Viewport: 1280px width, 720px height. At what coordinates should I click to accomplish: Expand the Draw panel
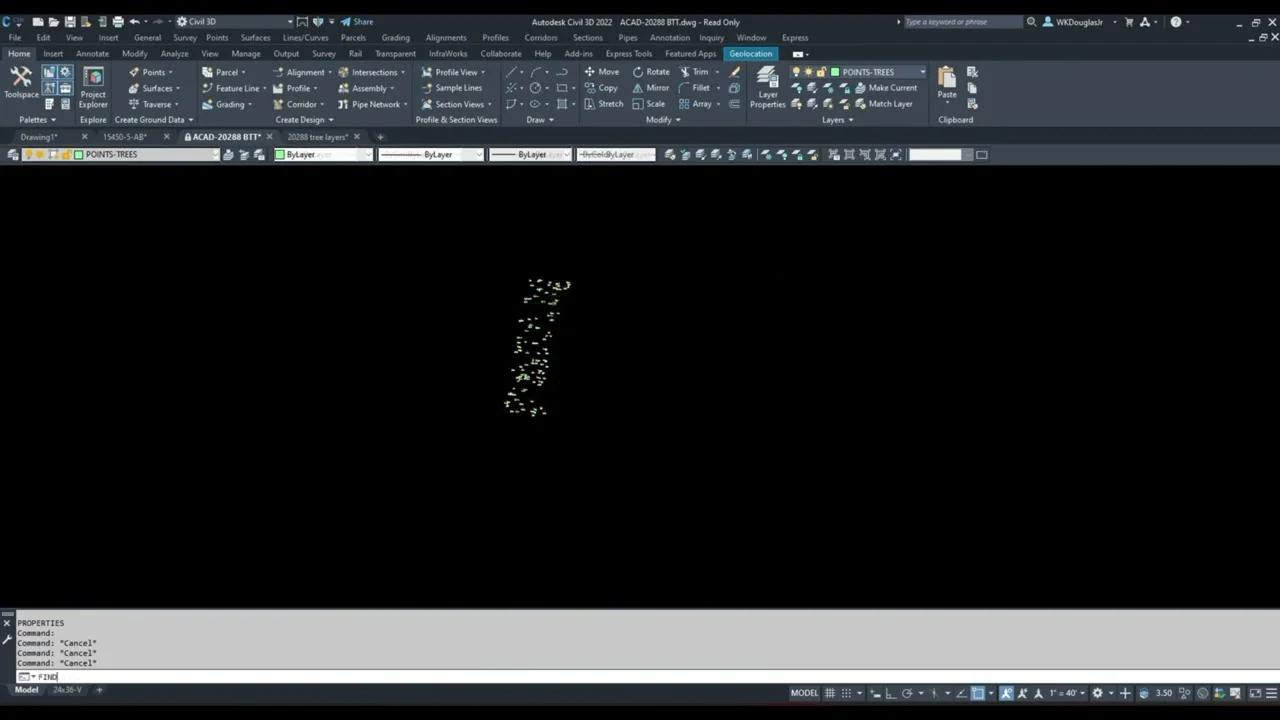(540, 120)
